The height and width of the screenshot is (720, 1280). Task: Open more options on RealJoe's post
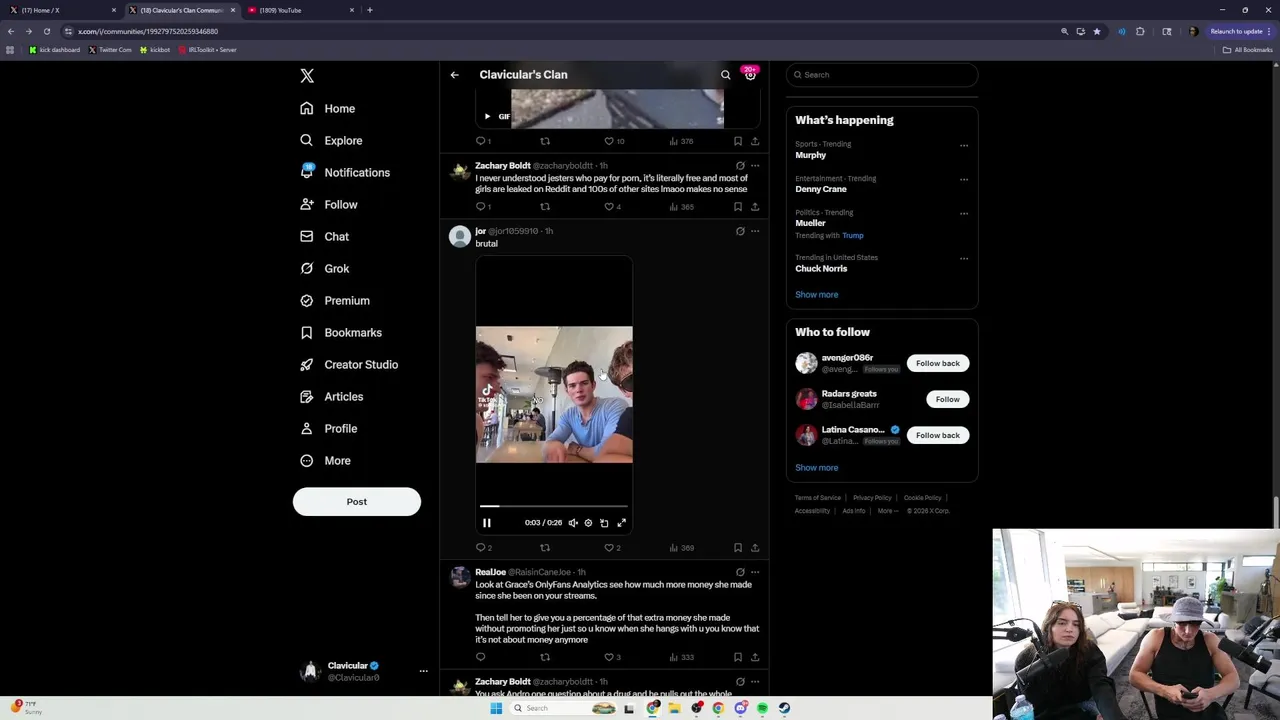click(x=755, y=572)
